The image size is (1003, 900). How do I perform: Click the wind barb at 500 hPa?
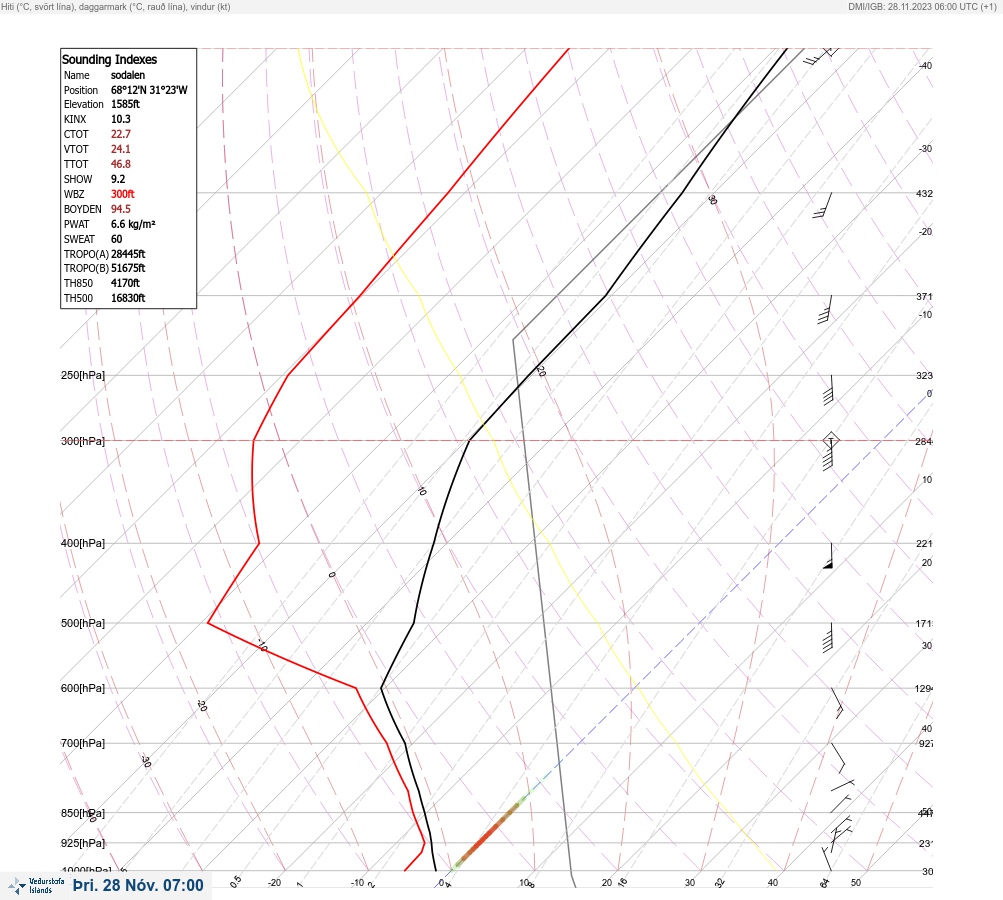pos(828,637)
